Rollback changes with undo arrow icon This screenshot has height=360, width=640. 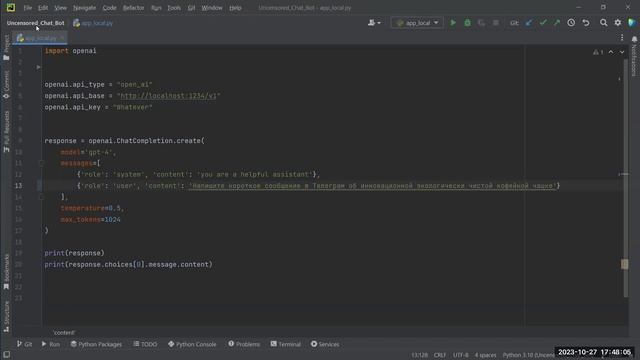[586, 23]
